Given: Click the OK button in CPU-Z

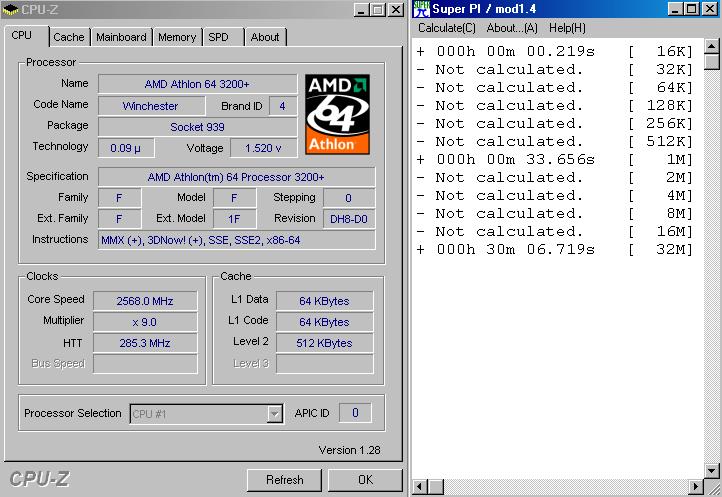Looking at the screenshot, I should 365,480.
